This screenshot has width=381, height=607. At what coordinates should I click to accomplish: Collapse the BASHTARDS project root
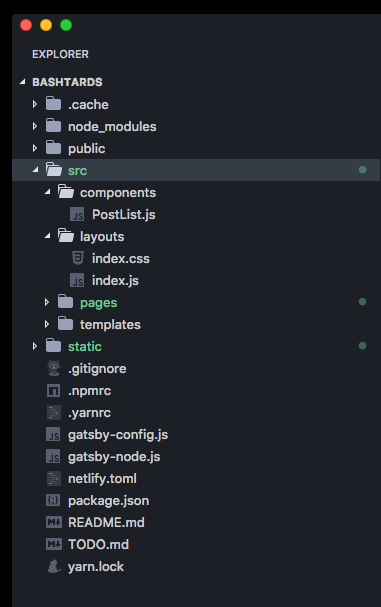point(23,82)
